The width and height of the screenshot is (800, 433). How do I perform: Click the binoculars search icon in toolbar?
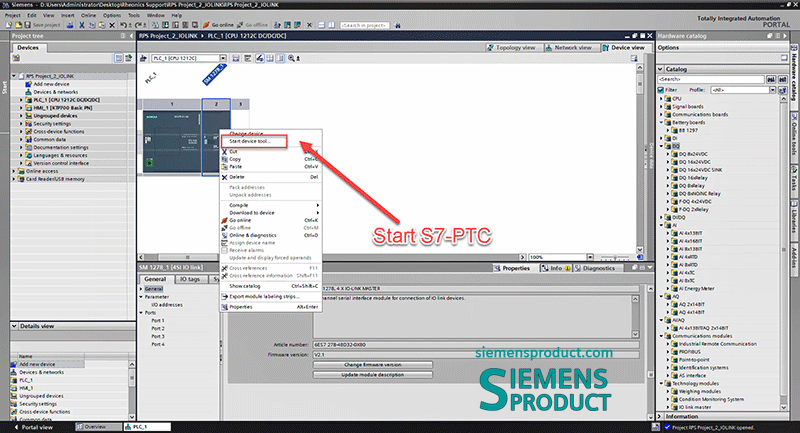(x=397, y=24)
